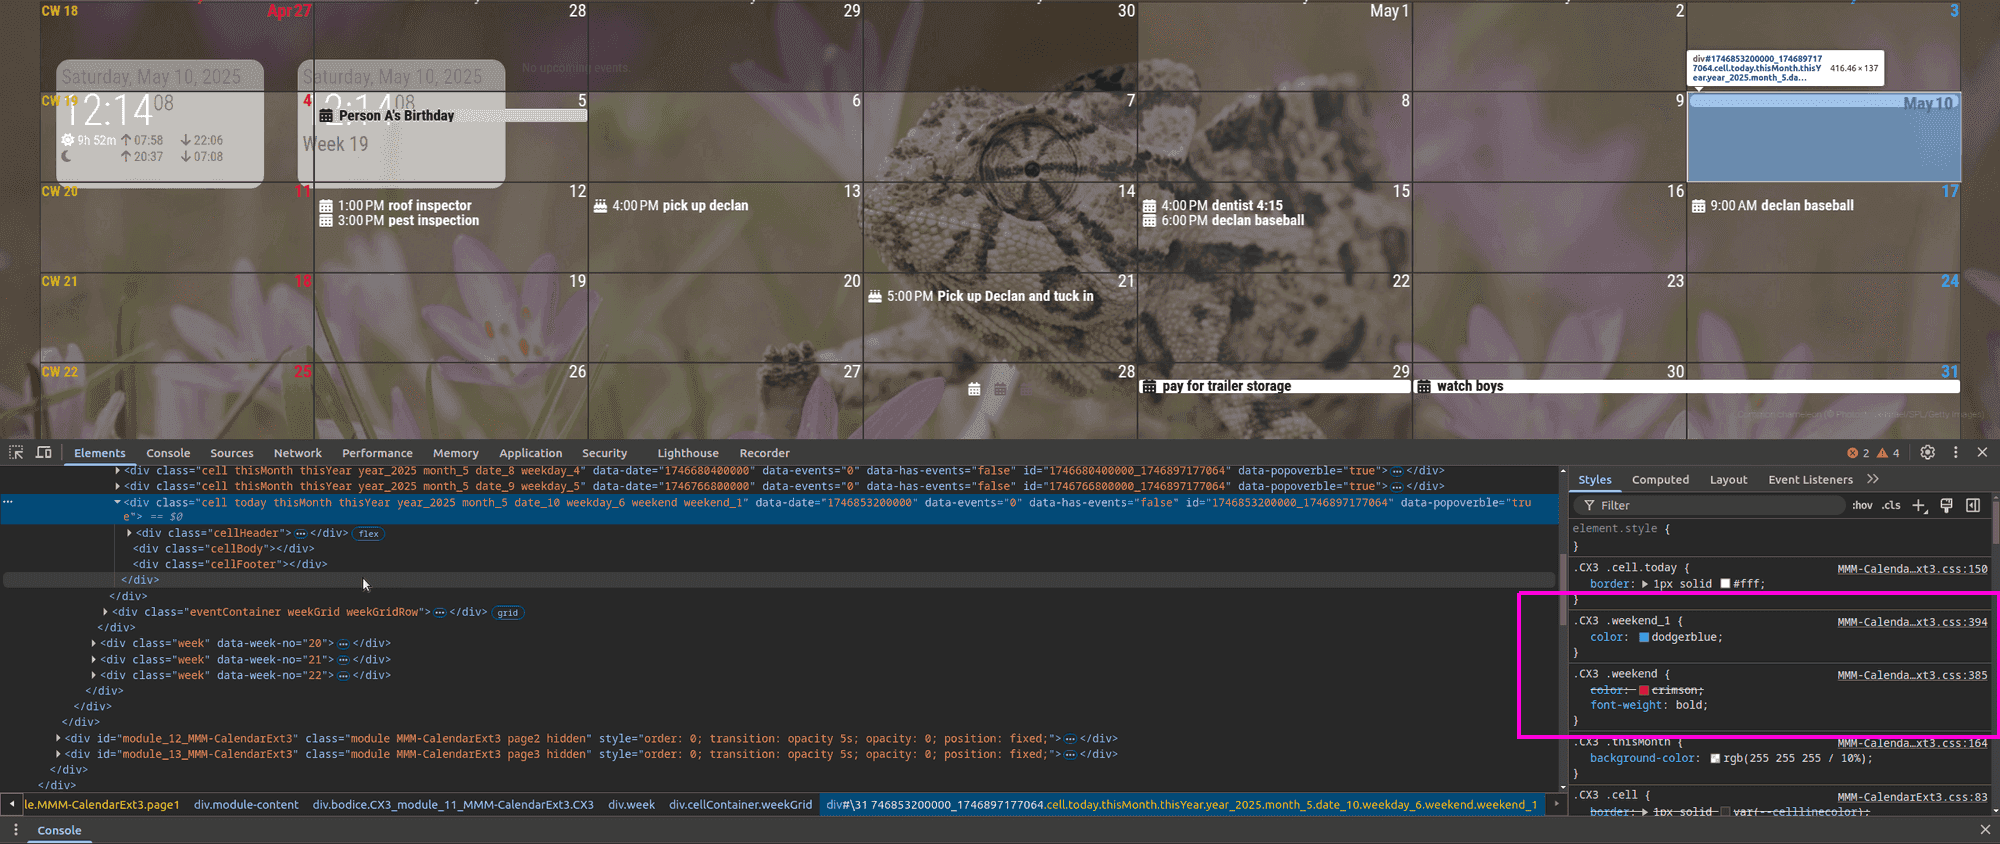Open the MMM-Calenda…xt3.css:394 source link

click(x=1912, y=622)
